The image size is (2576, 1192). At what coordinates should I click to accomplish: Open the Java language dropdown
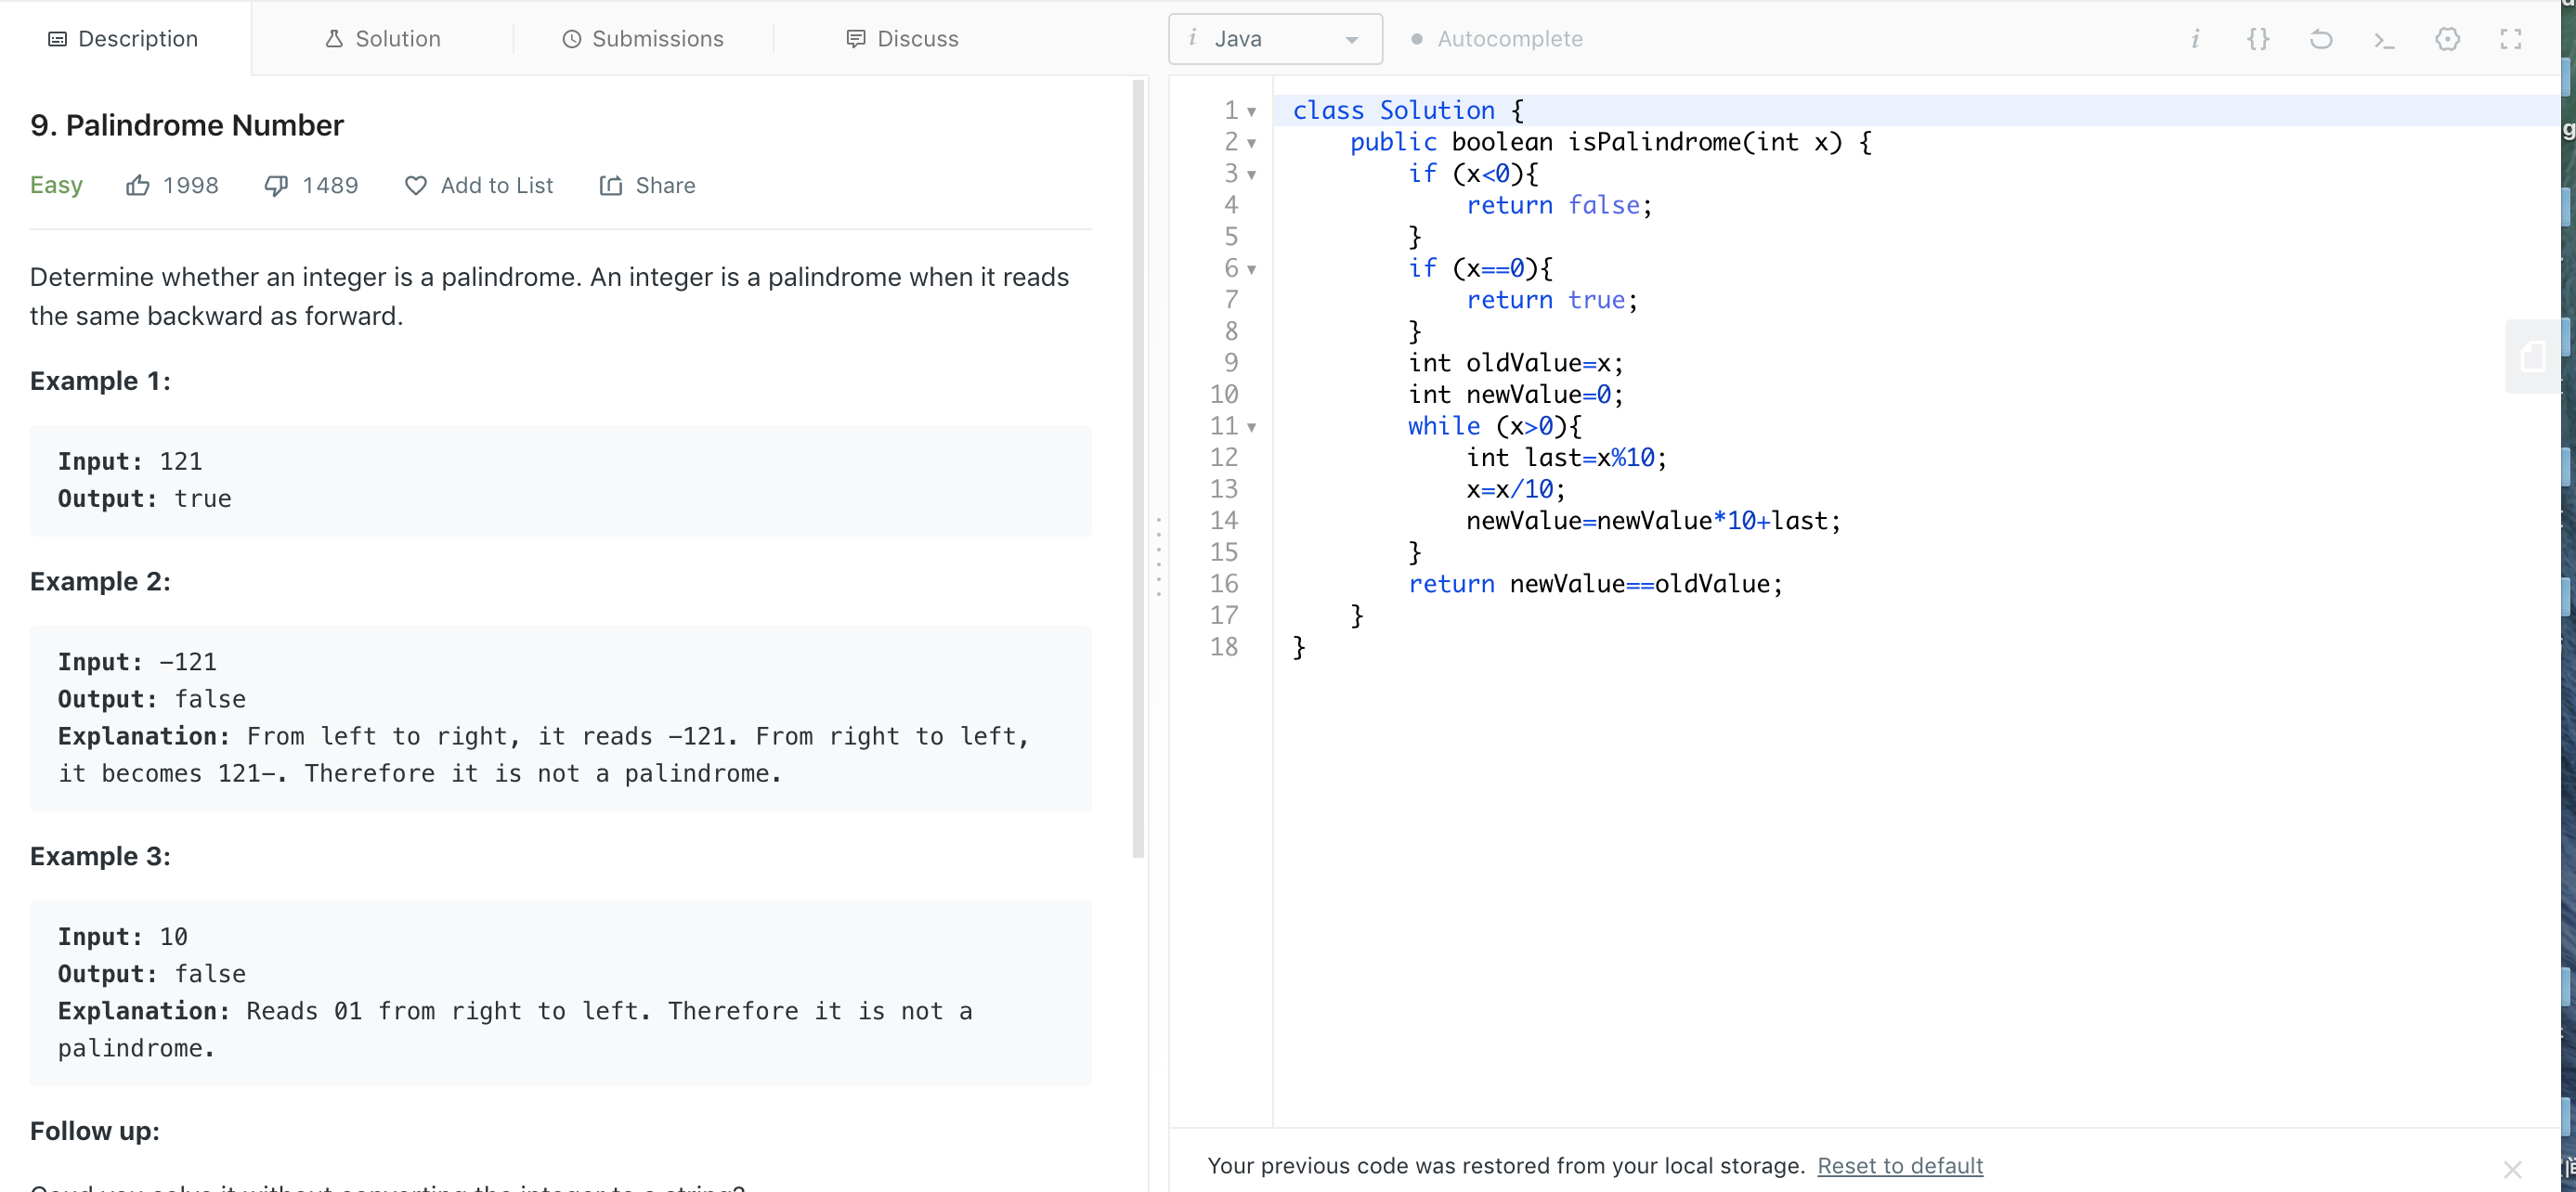tap(1275, 39)
